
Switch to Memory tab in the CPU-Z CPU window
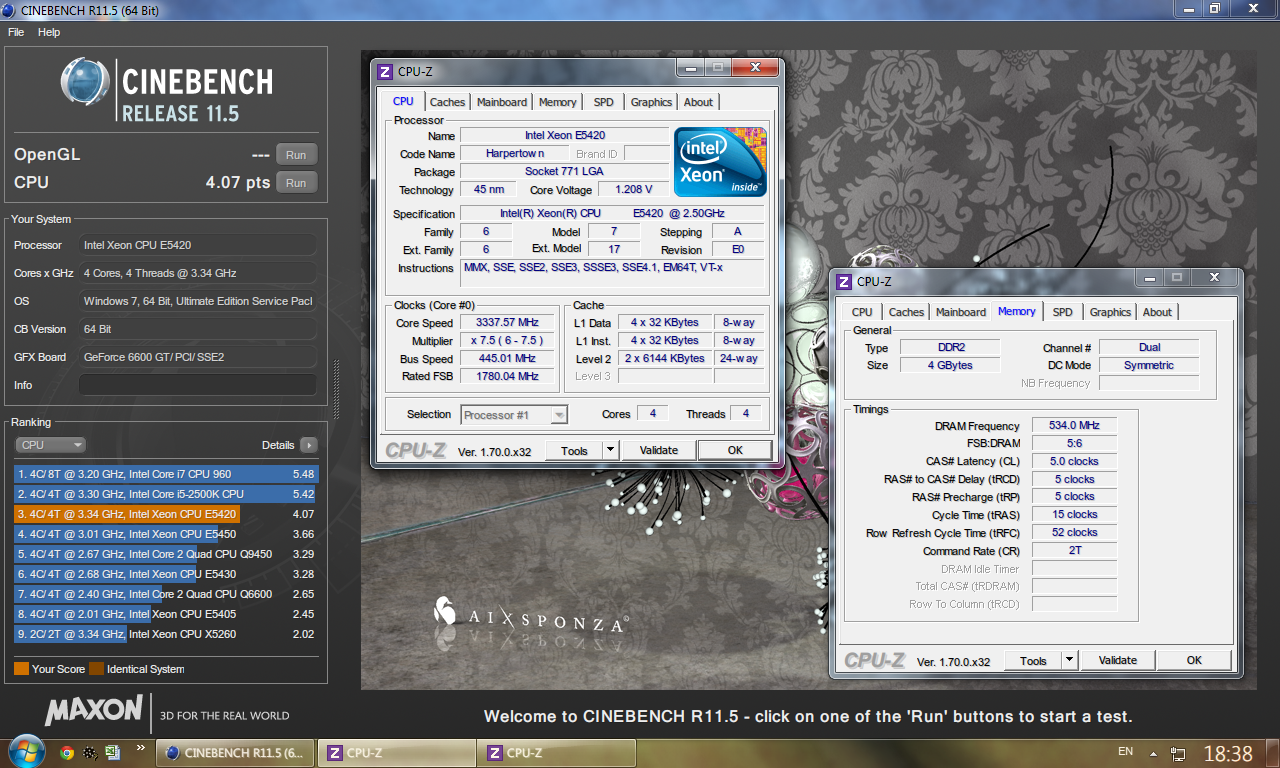click(x=557, y=102)
